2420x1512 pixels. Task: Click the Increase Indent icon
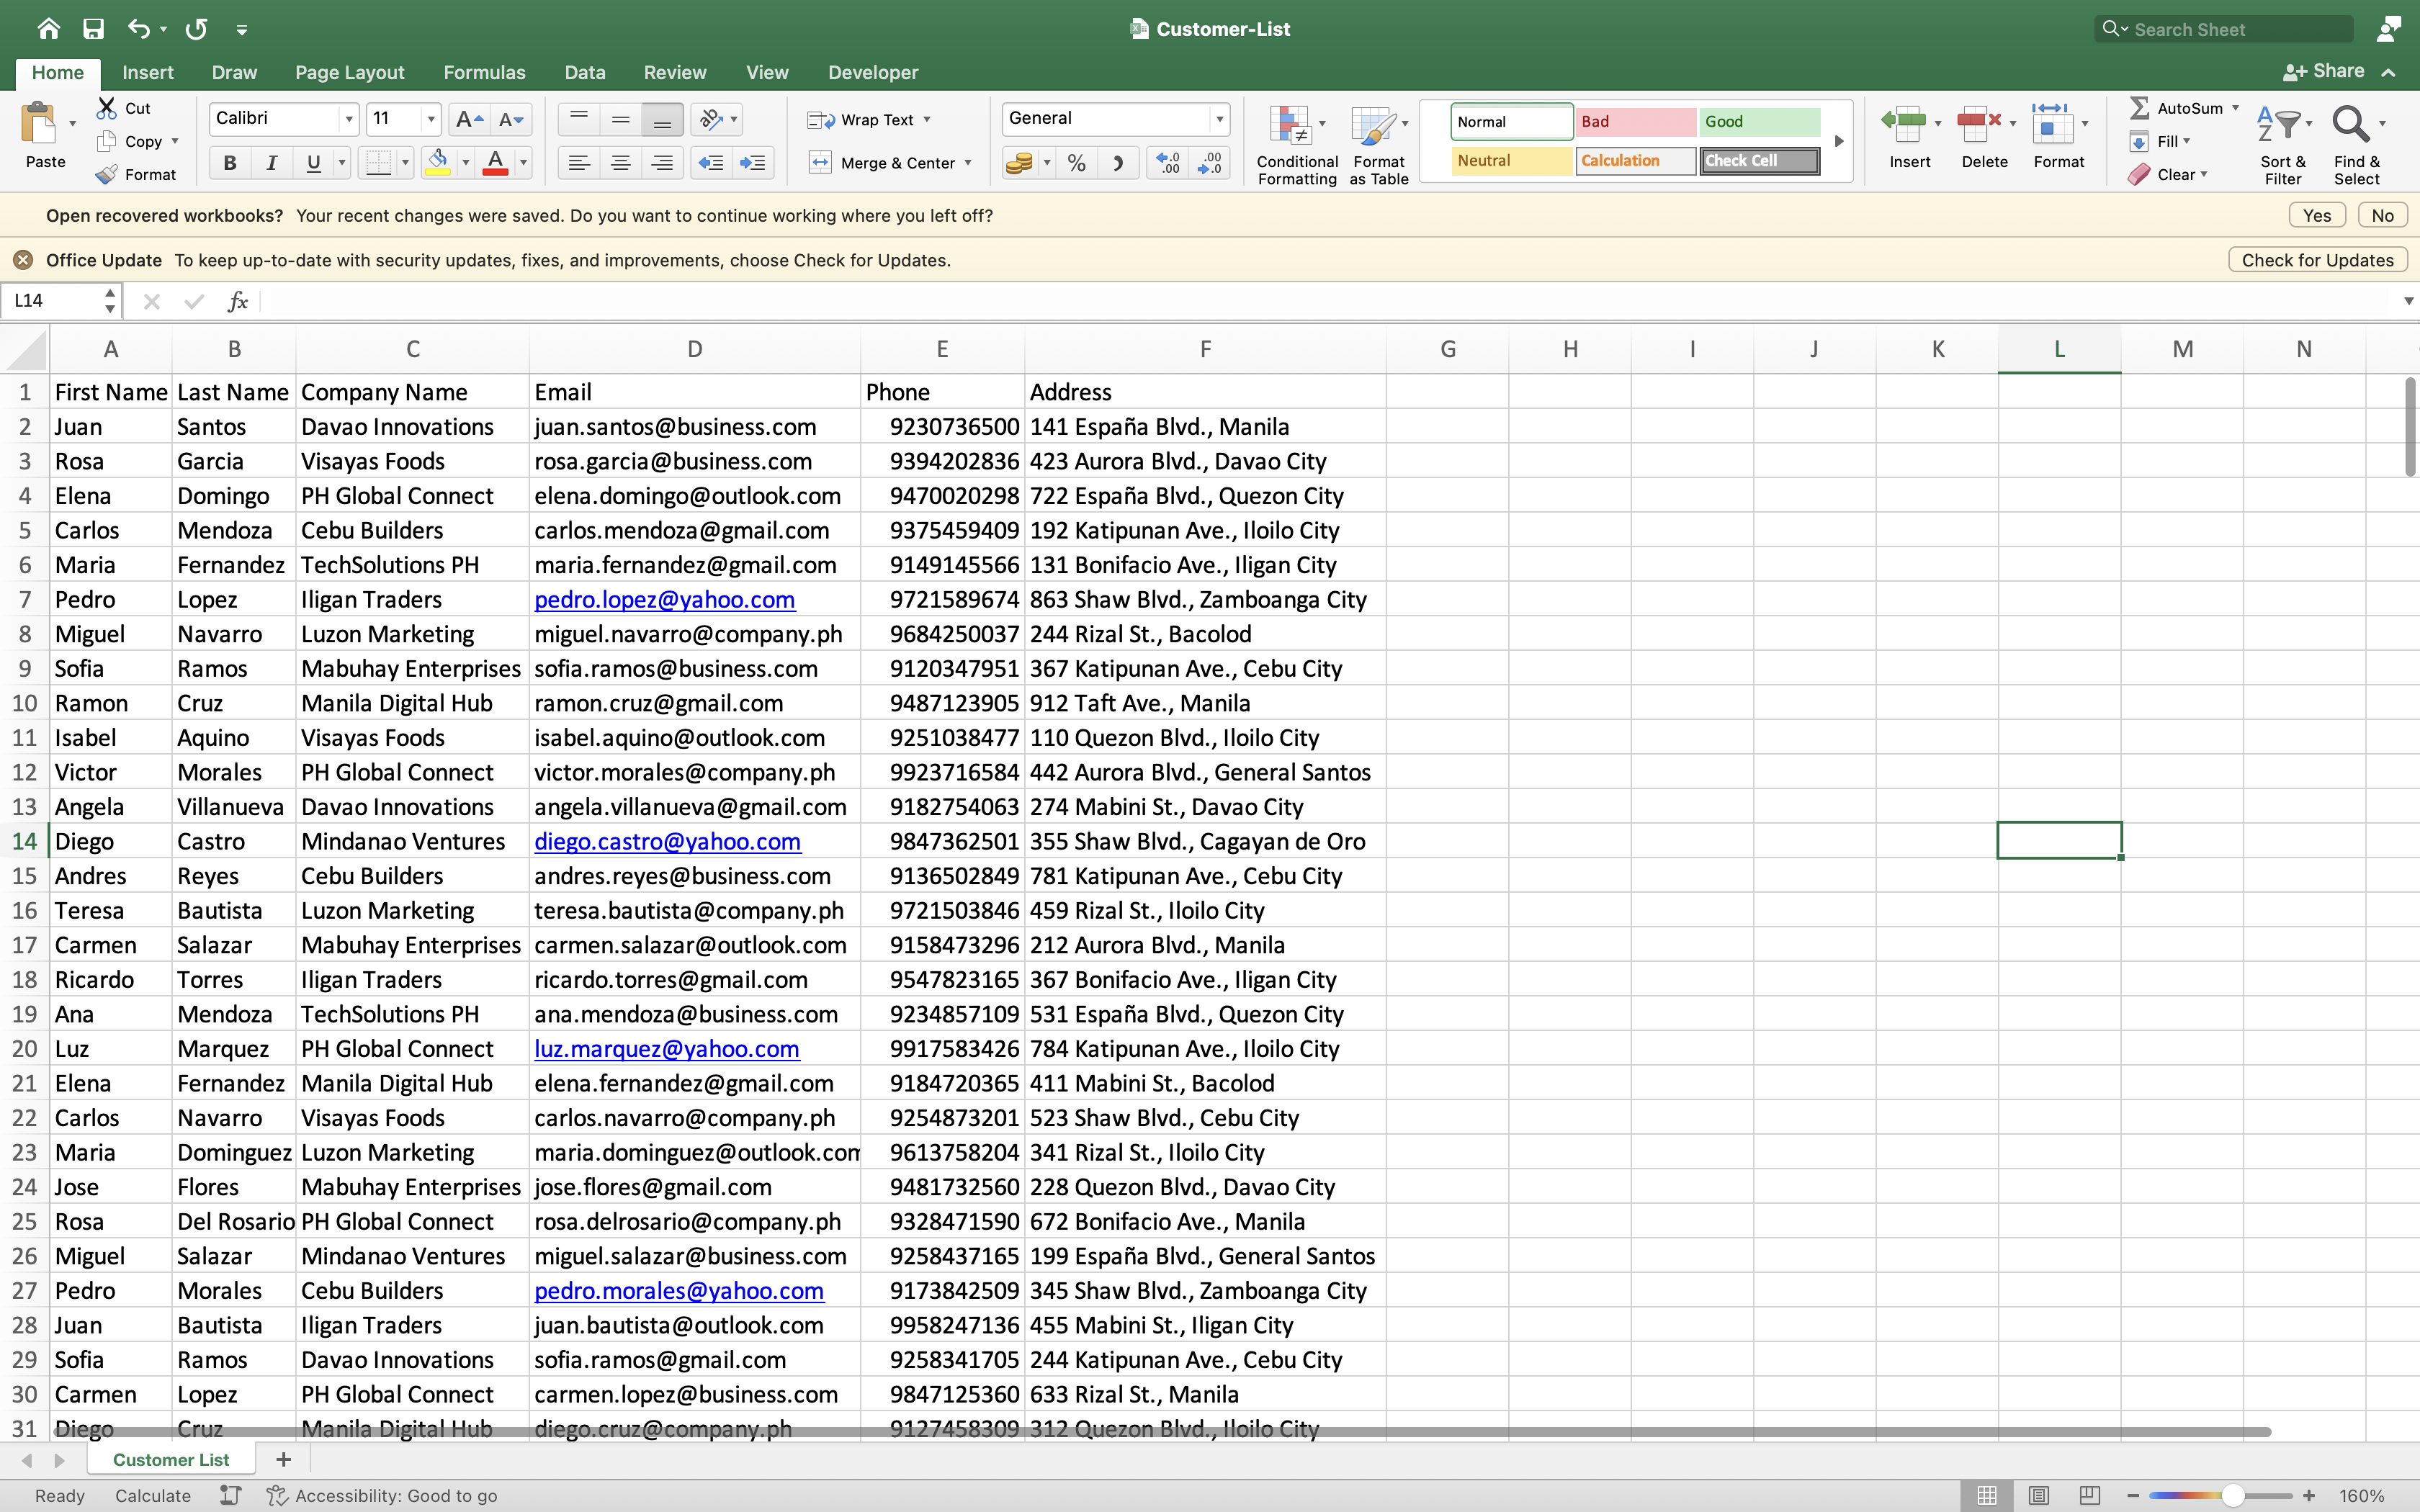point(752,163)
